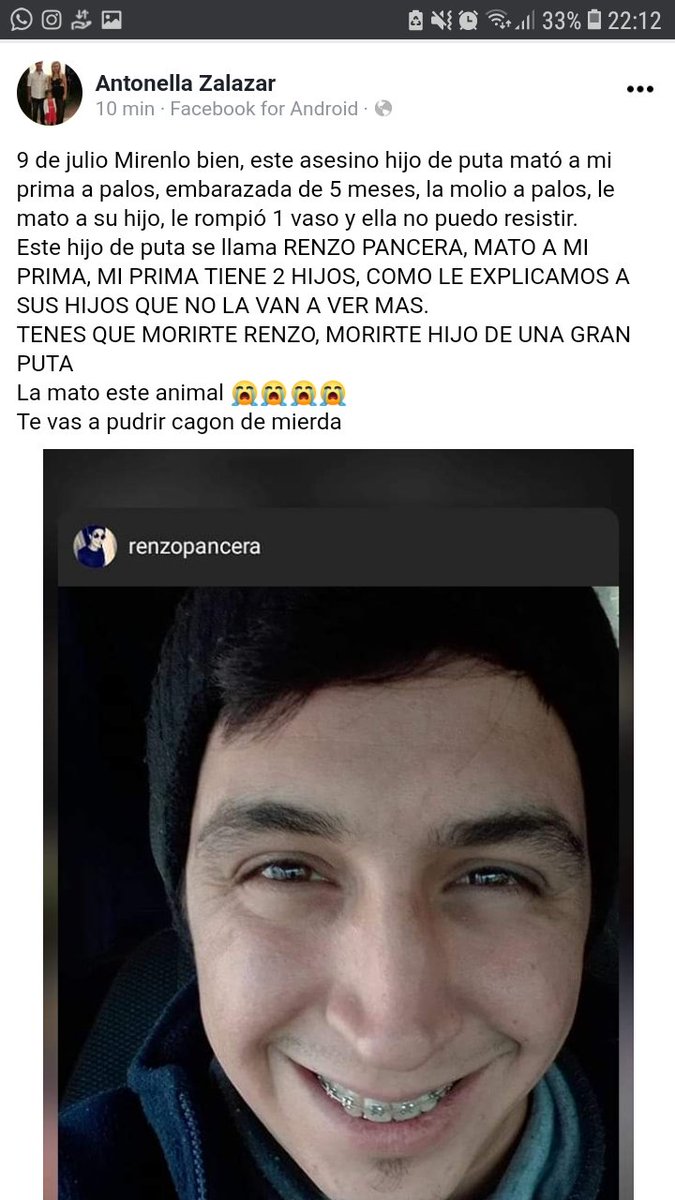Tap the username in embedded story header

click(x=195, y=547)
